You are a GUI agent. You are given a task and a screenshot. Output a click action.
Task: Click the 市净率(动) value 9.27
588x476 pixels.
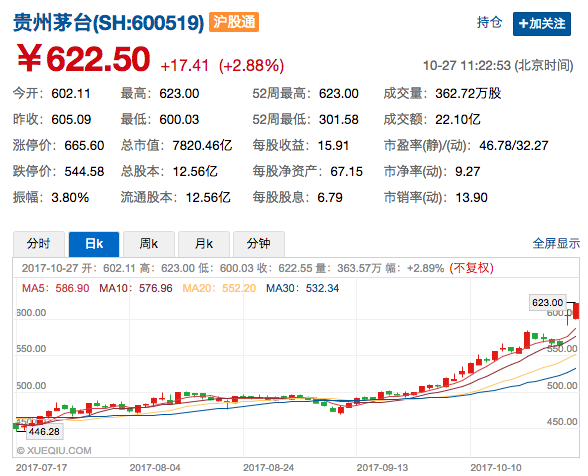point(468,172)
